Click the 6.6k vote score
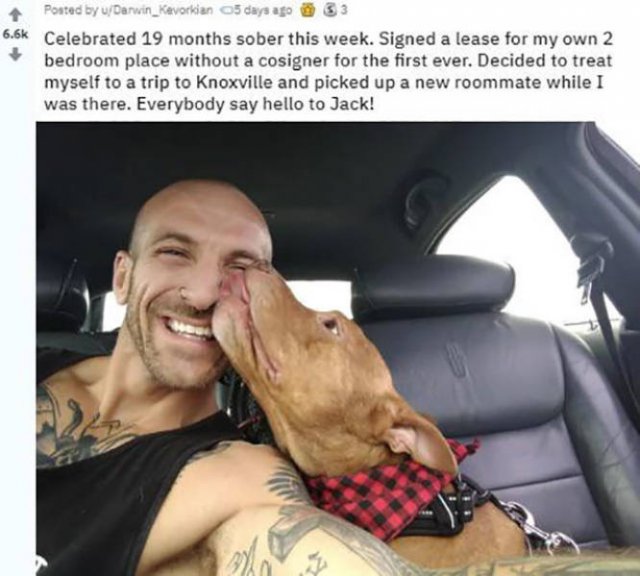Image resolution: width=640 pixels, height=576 pixels. coord(15,35)
